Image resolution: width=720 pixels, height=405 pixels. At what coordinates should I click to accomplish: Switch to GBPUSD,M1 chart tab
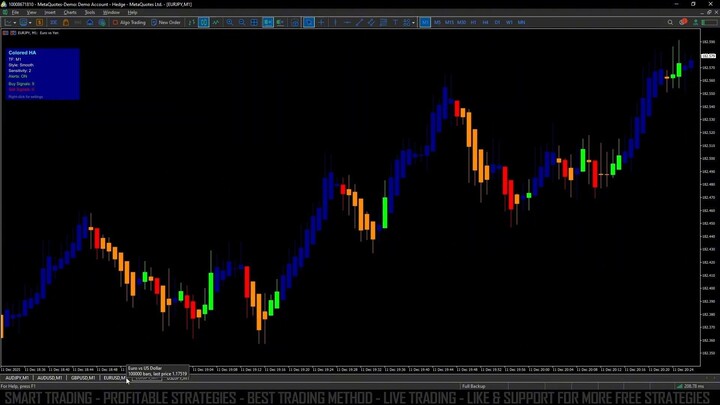(83, 378)
